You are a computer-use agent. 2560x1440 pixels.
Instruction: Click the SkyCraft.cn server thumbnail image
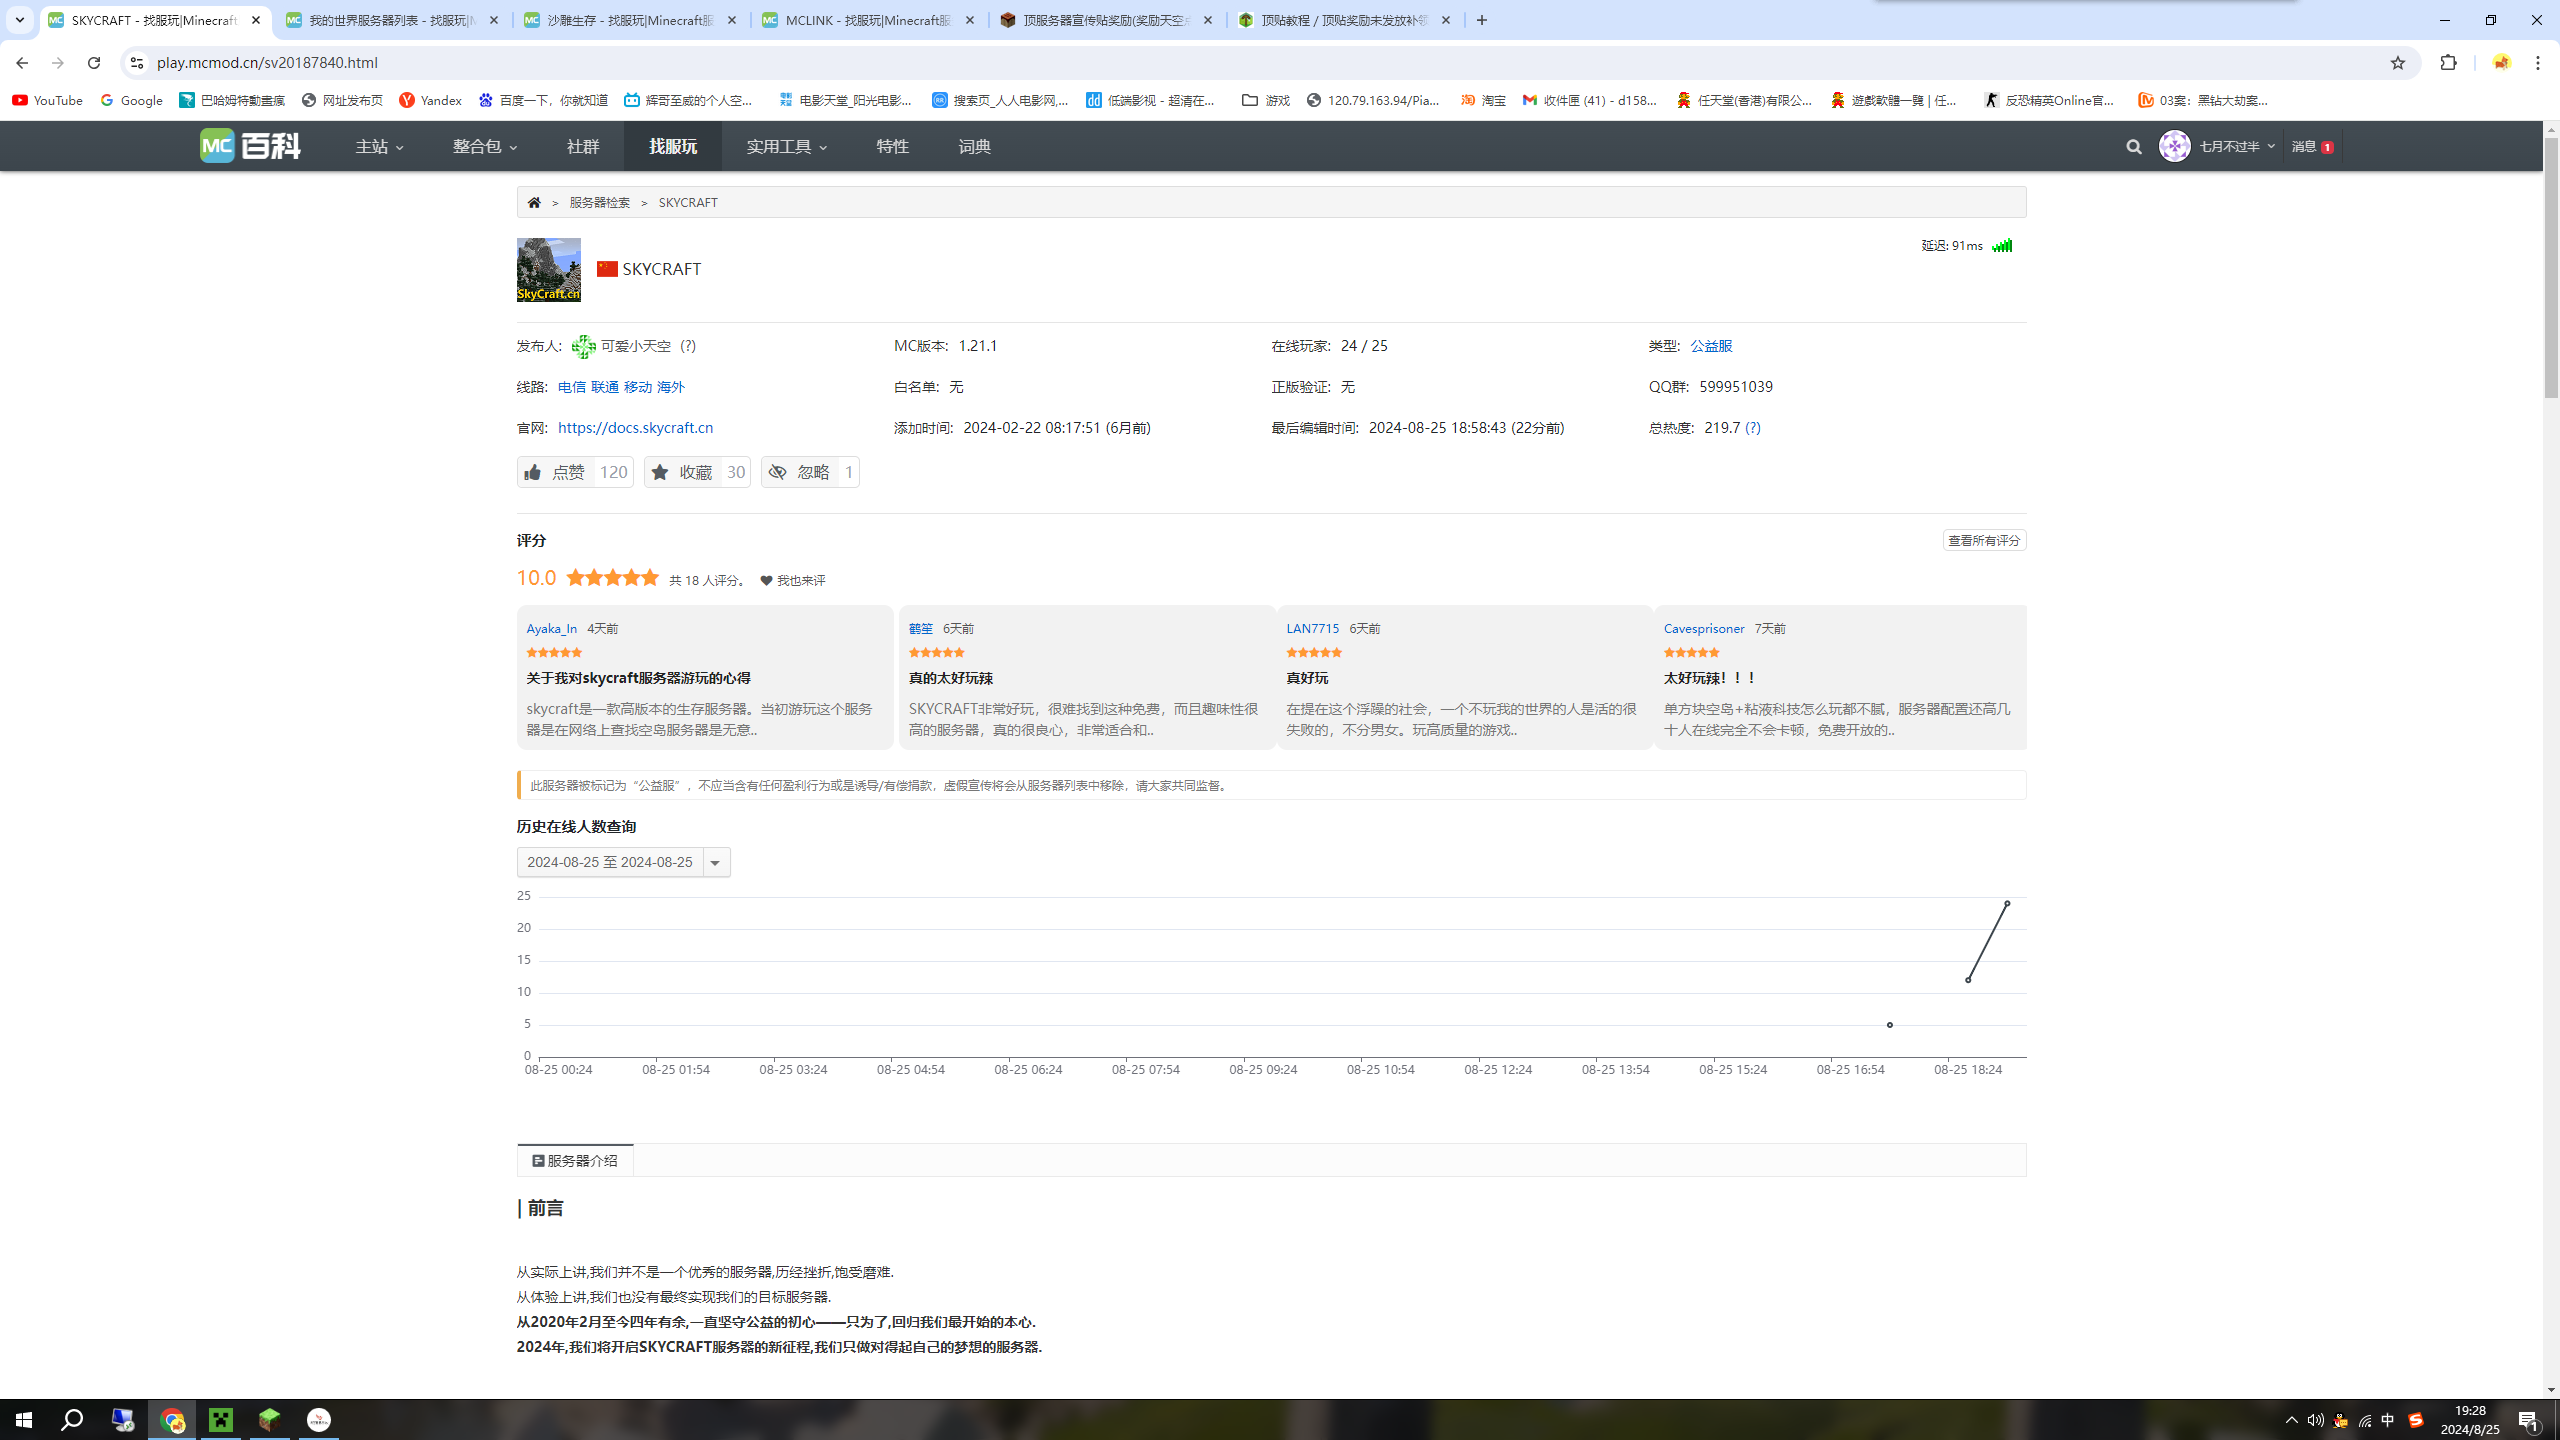548,270
